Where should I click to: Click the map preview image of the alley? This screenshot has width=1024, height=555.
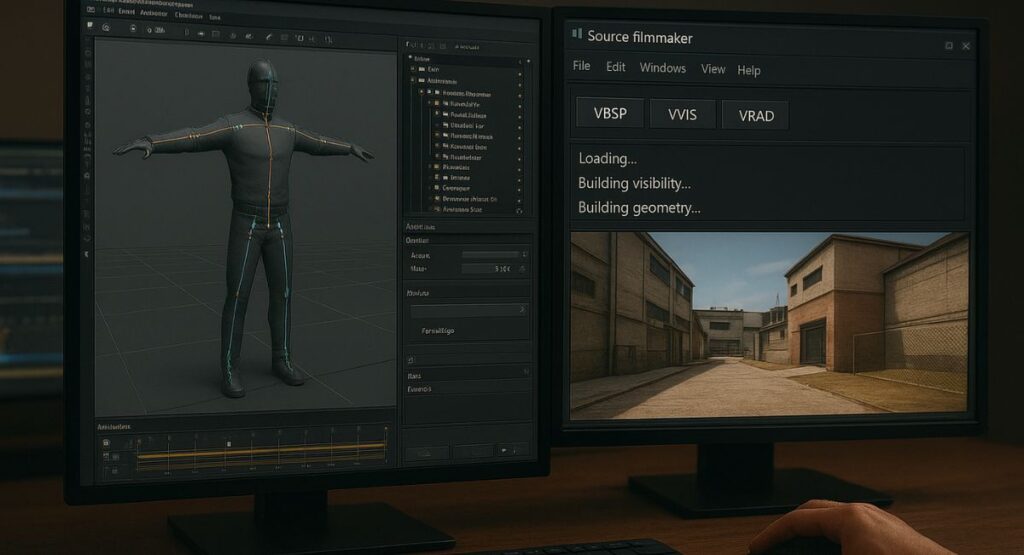tap(768, 323)
